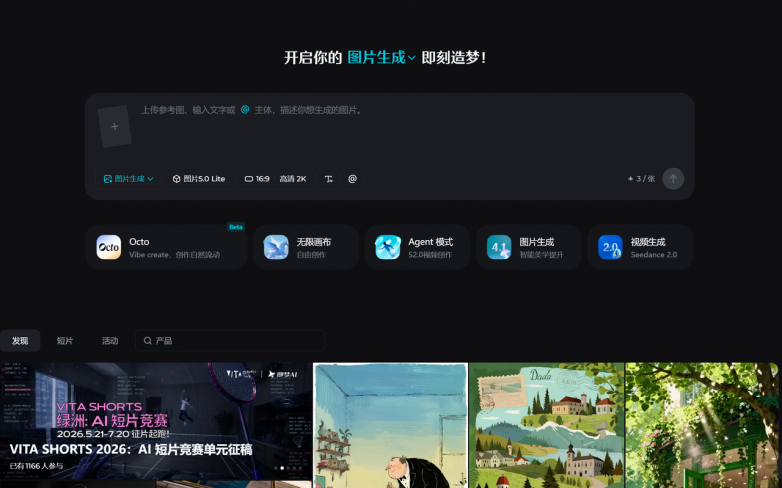Click the 产品 search field

point(230,341)
